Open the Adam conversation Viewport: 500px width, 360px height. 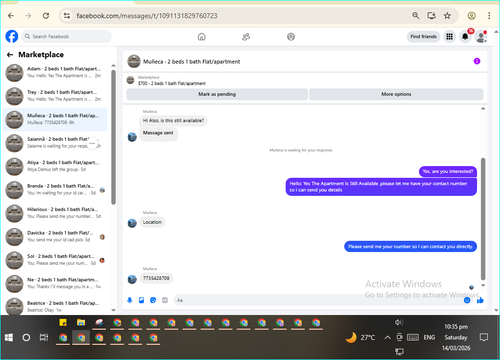pyautogui.click(x=55, y=72)
